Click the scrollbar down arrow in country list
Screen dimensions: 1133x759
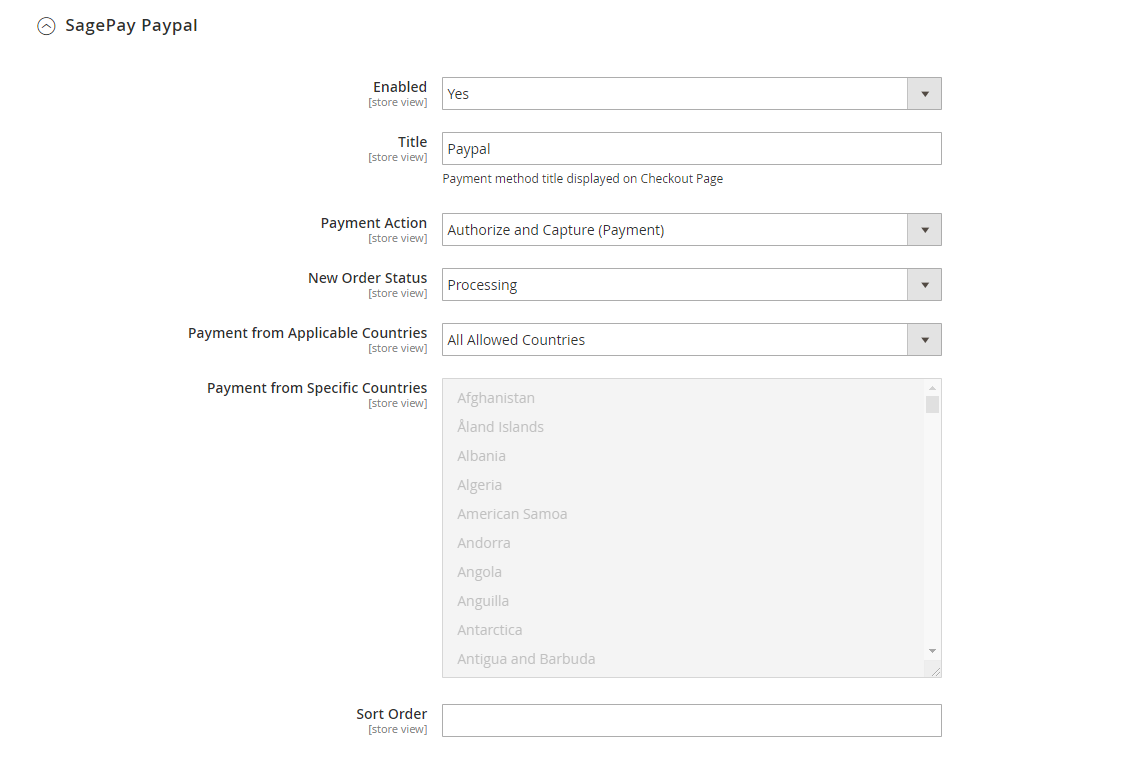(x=932, y=650)
